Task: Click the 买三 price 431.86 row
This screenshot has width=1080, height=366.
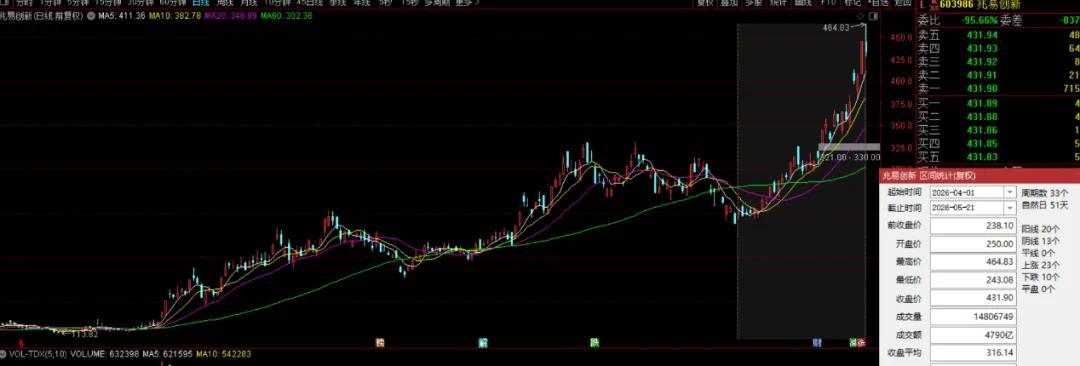Action: point(998,130)
